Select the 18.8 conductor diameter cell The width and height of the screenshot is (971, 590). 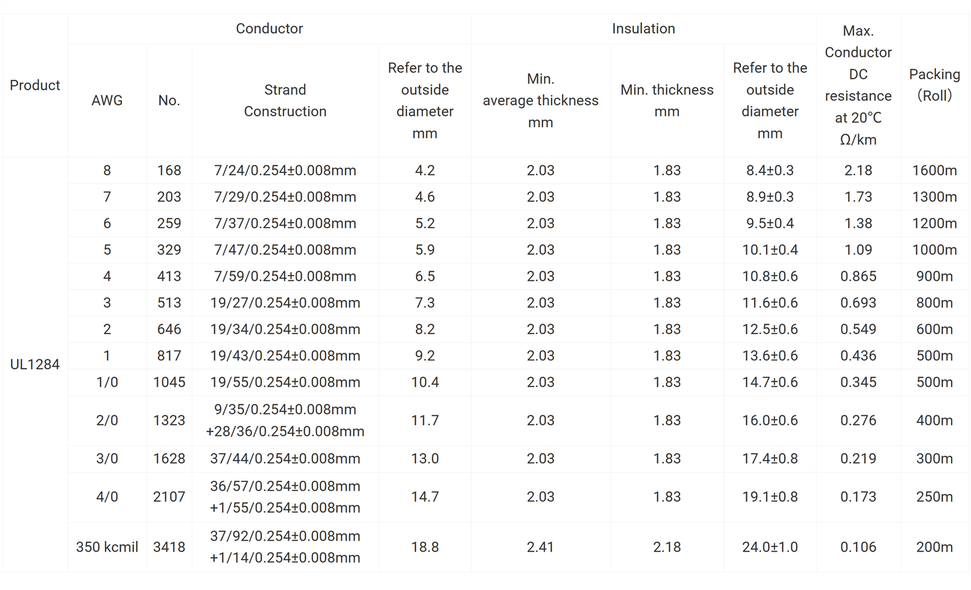[x=425, y=547]
